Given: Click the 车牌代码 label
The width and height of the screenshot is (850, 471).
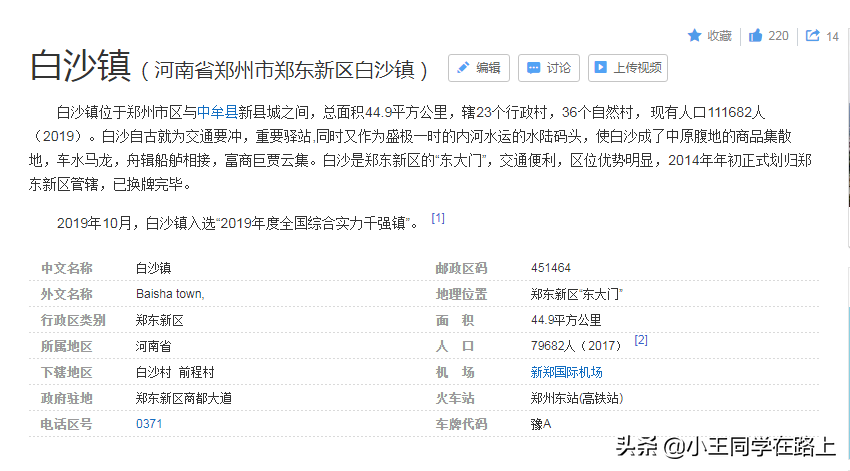Looking at the screenshot, I should (461, 424).
